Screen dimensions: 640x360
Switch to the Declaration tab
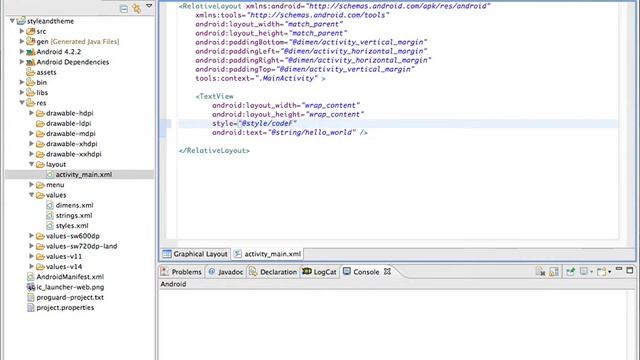coord(273,272)
